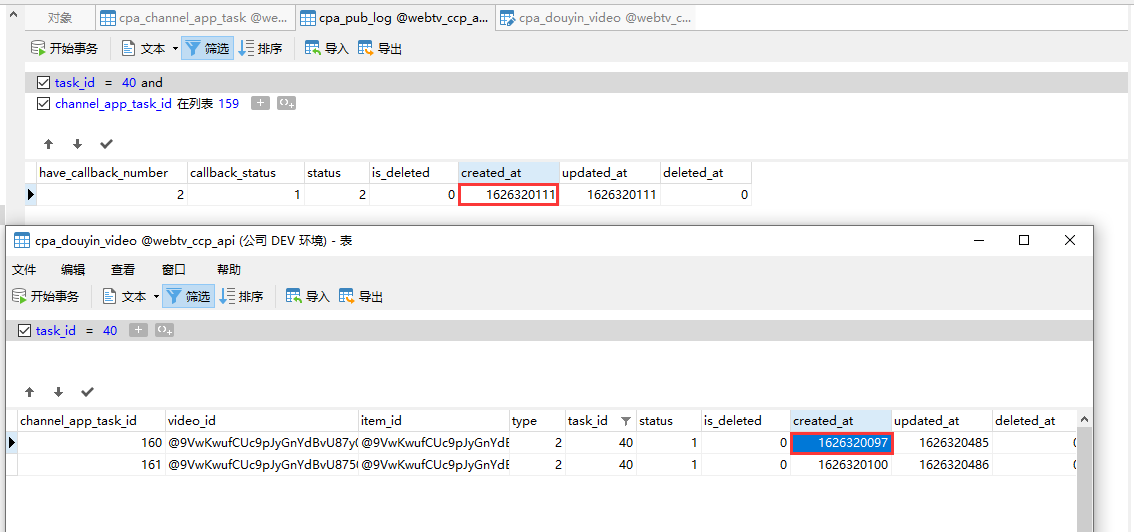The height and width of the screenshot is (532, 1134).
Task: Click value 159 in channel_app_task_id filter
Action: 229,103
